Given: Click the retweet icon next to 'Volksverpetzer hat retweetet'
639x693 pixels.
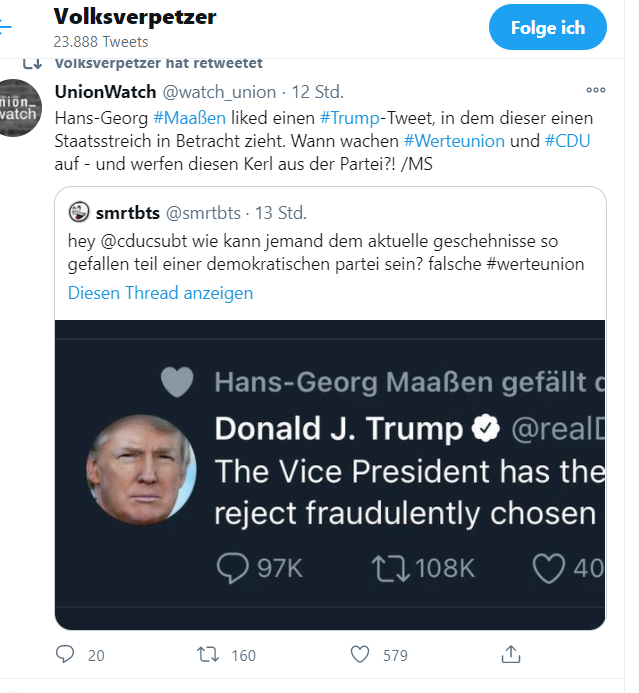Looking at the screenshot, I should 32,64.
